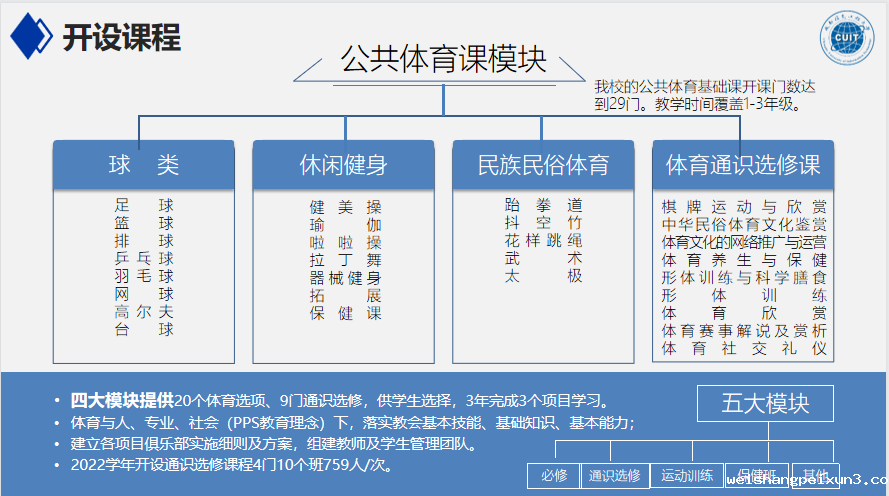Click the CUIT university emblem
Image resolution: width=889 pixels, height=496 pixels.
[846, 39]
